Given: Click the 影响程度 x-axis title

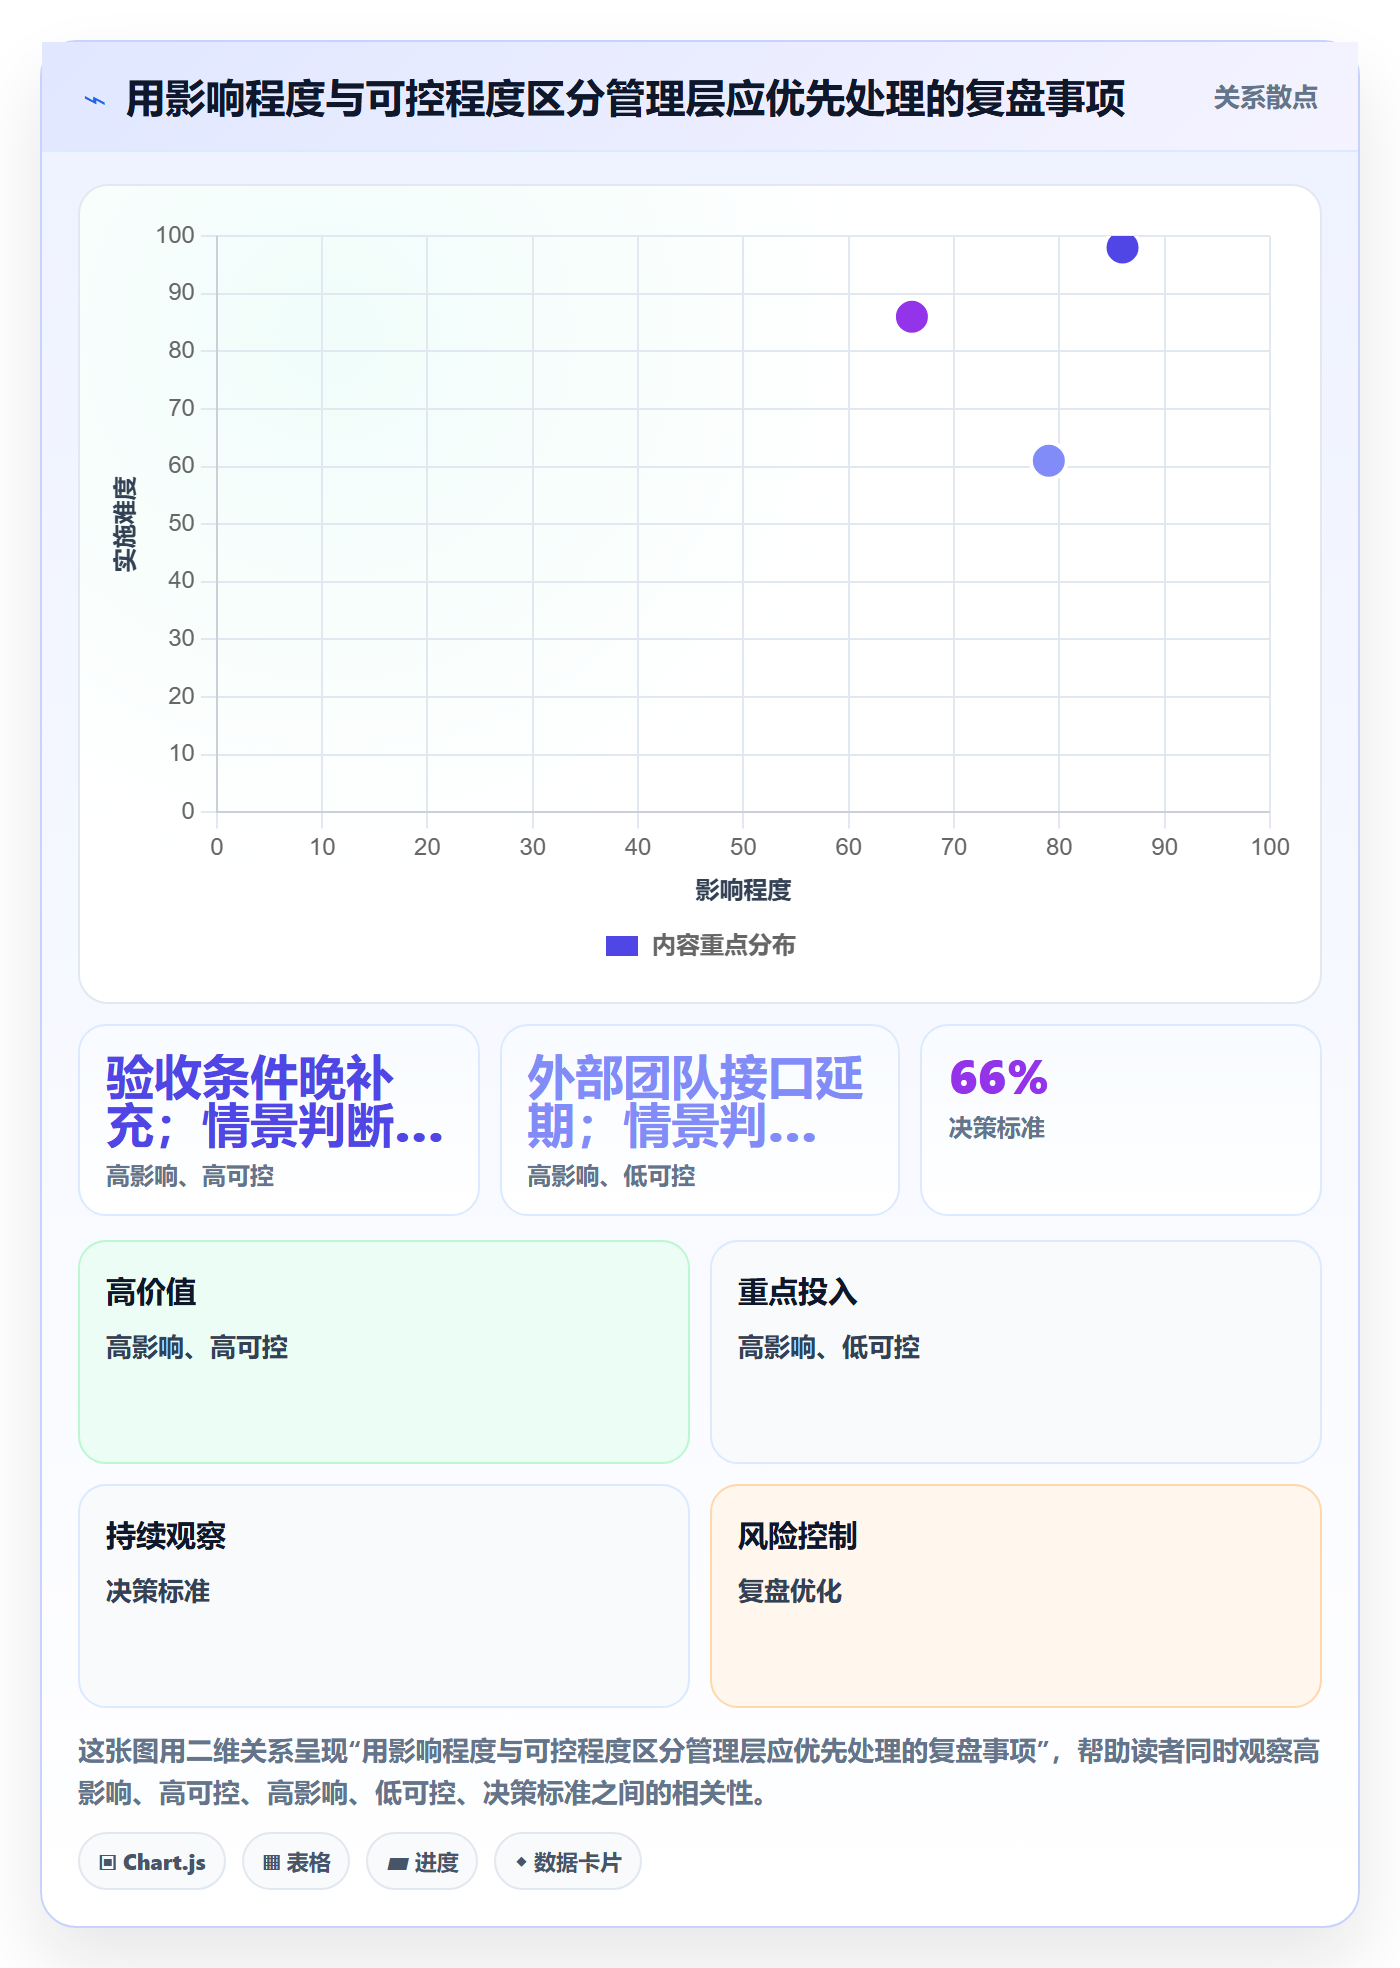Looking at the screenshot, I should (x=743, y=890).
